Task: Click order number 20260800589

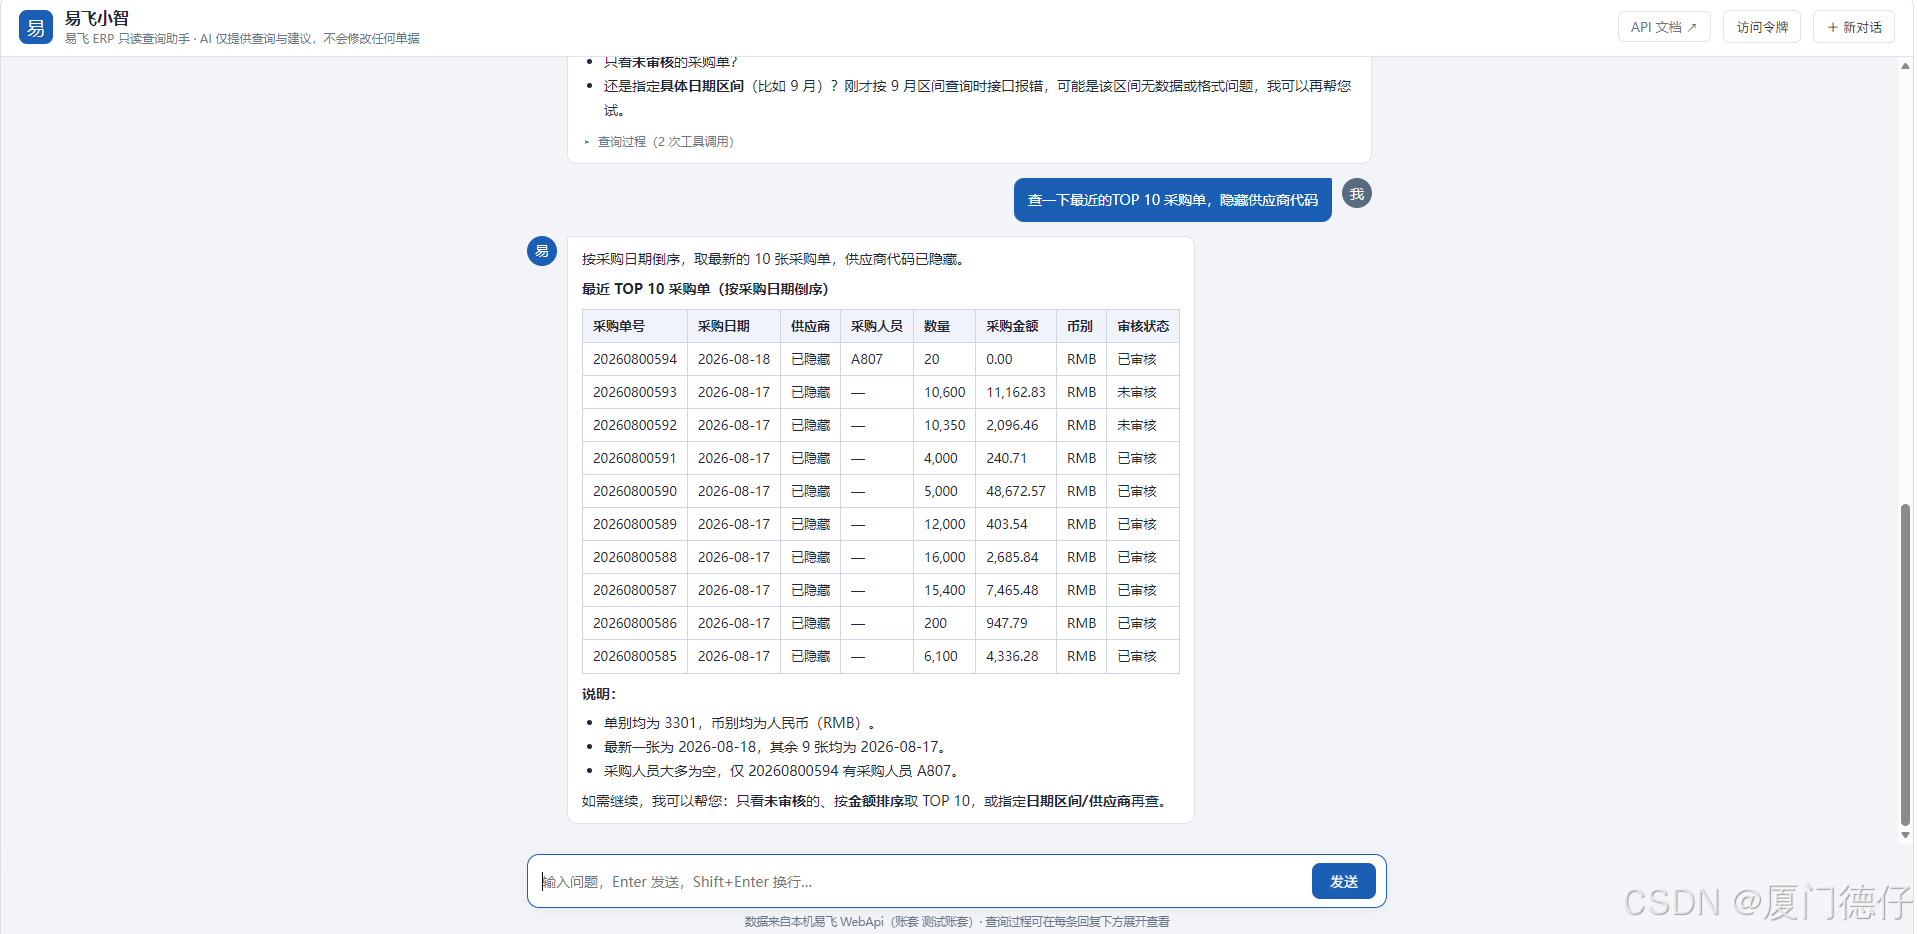Action: pos(635,524)
